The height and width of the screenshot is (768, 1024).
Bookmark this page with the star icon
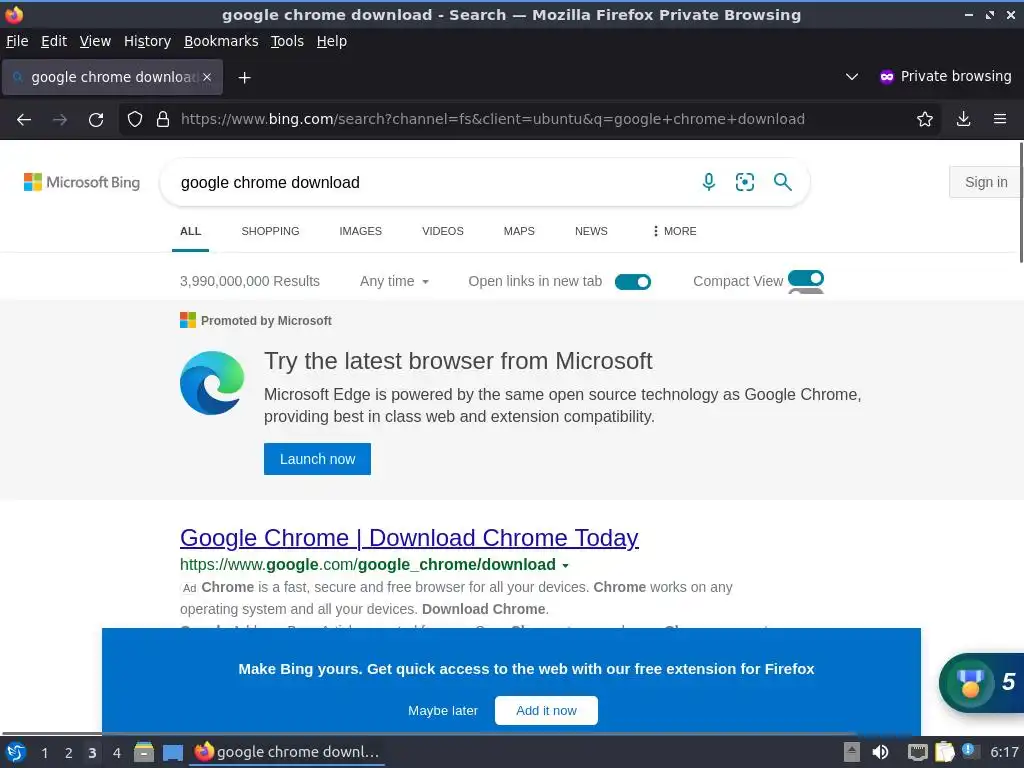coord(925,120)
